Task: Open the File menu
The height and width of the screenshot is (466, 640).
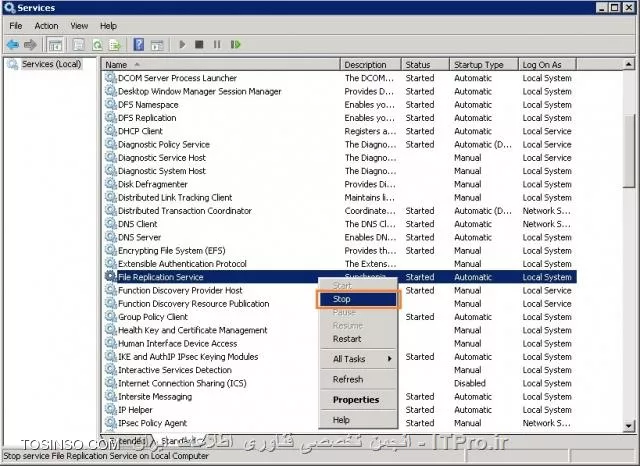Action: coord(16,26)
